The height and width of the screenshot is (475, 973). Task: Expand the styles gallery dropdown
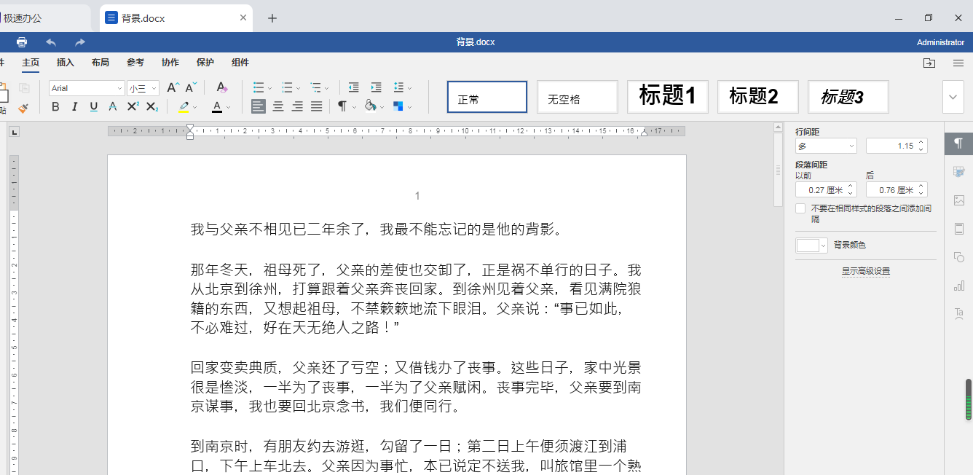coord(953,97)
